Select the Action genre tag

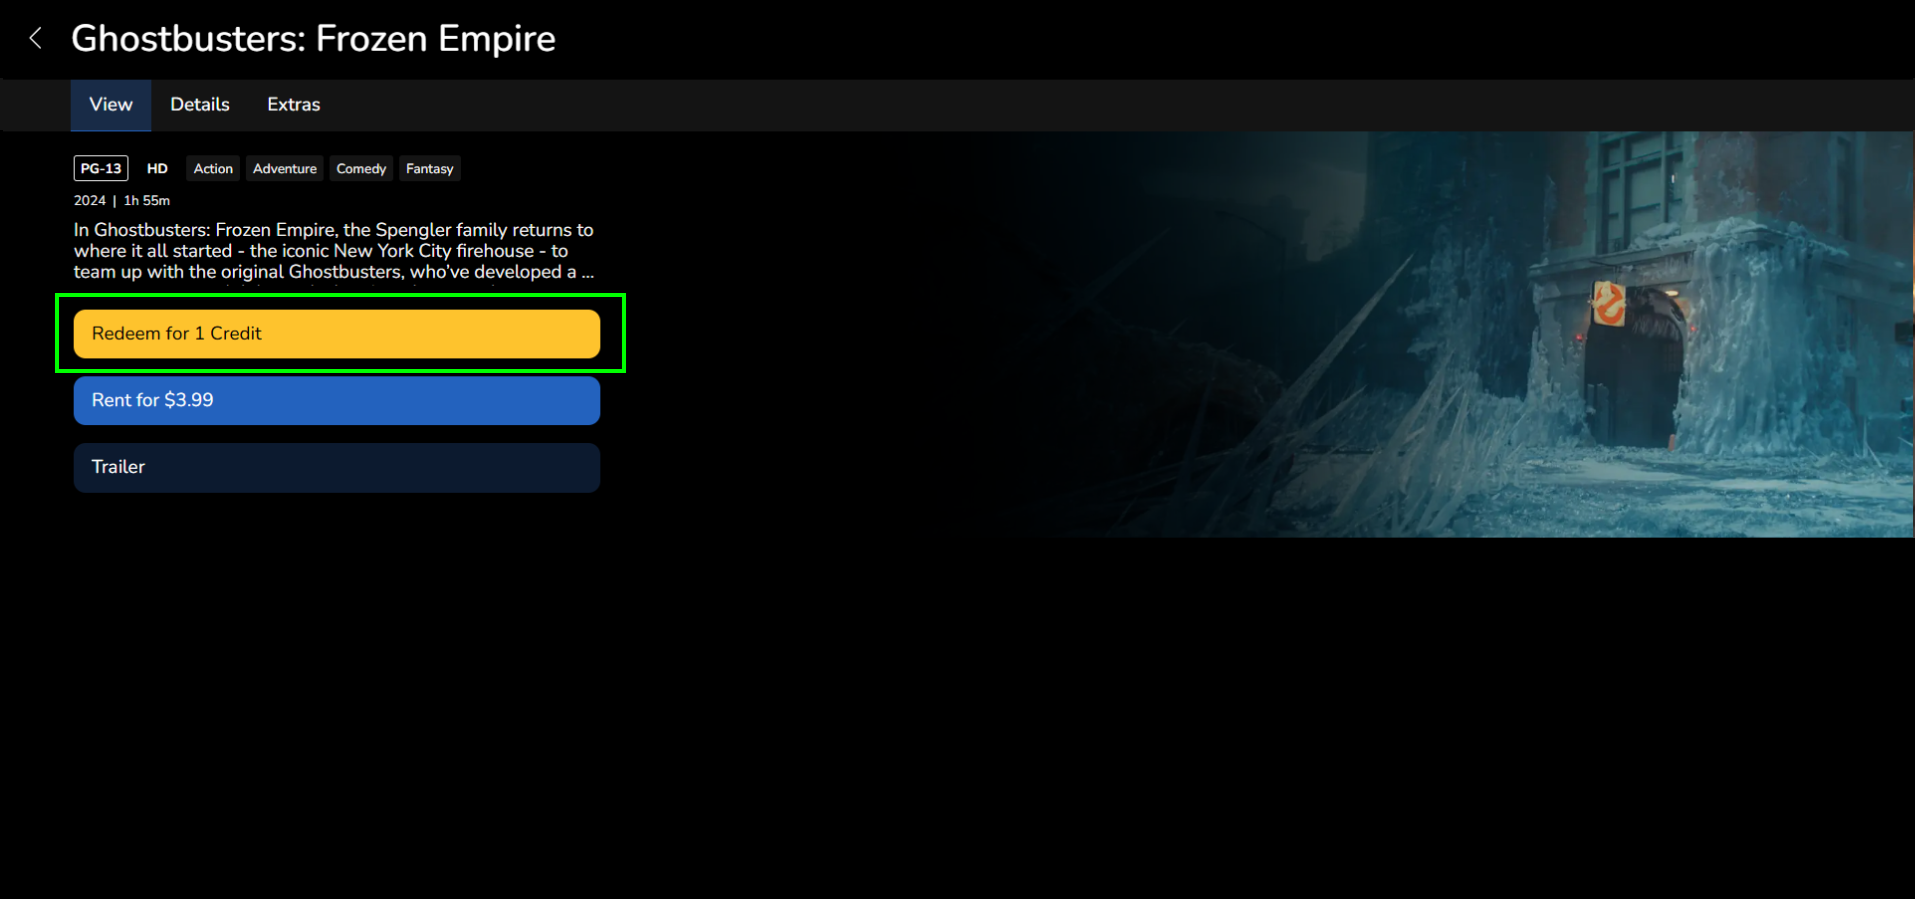point(213,169)
